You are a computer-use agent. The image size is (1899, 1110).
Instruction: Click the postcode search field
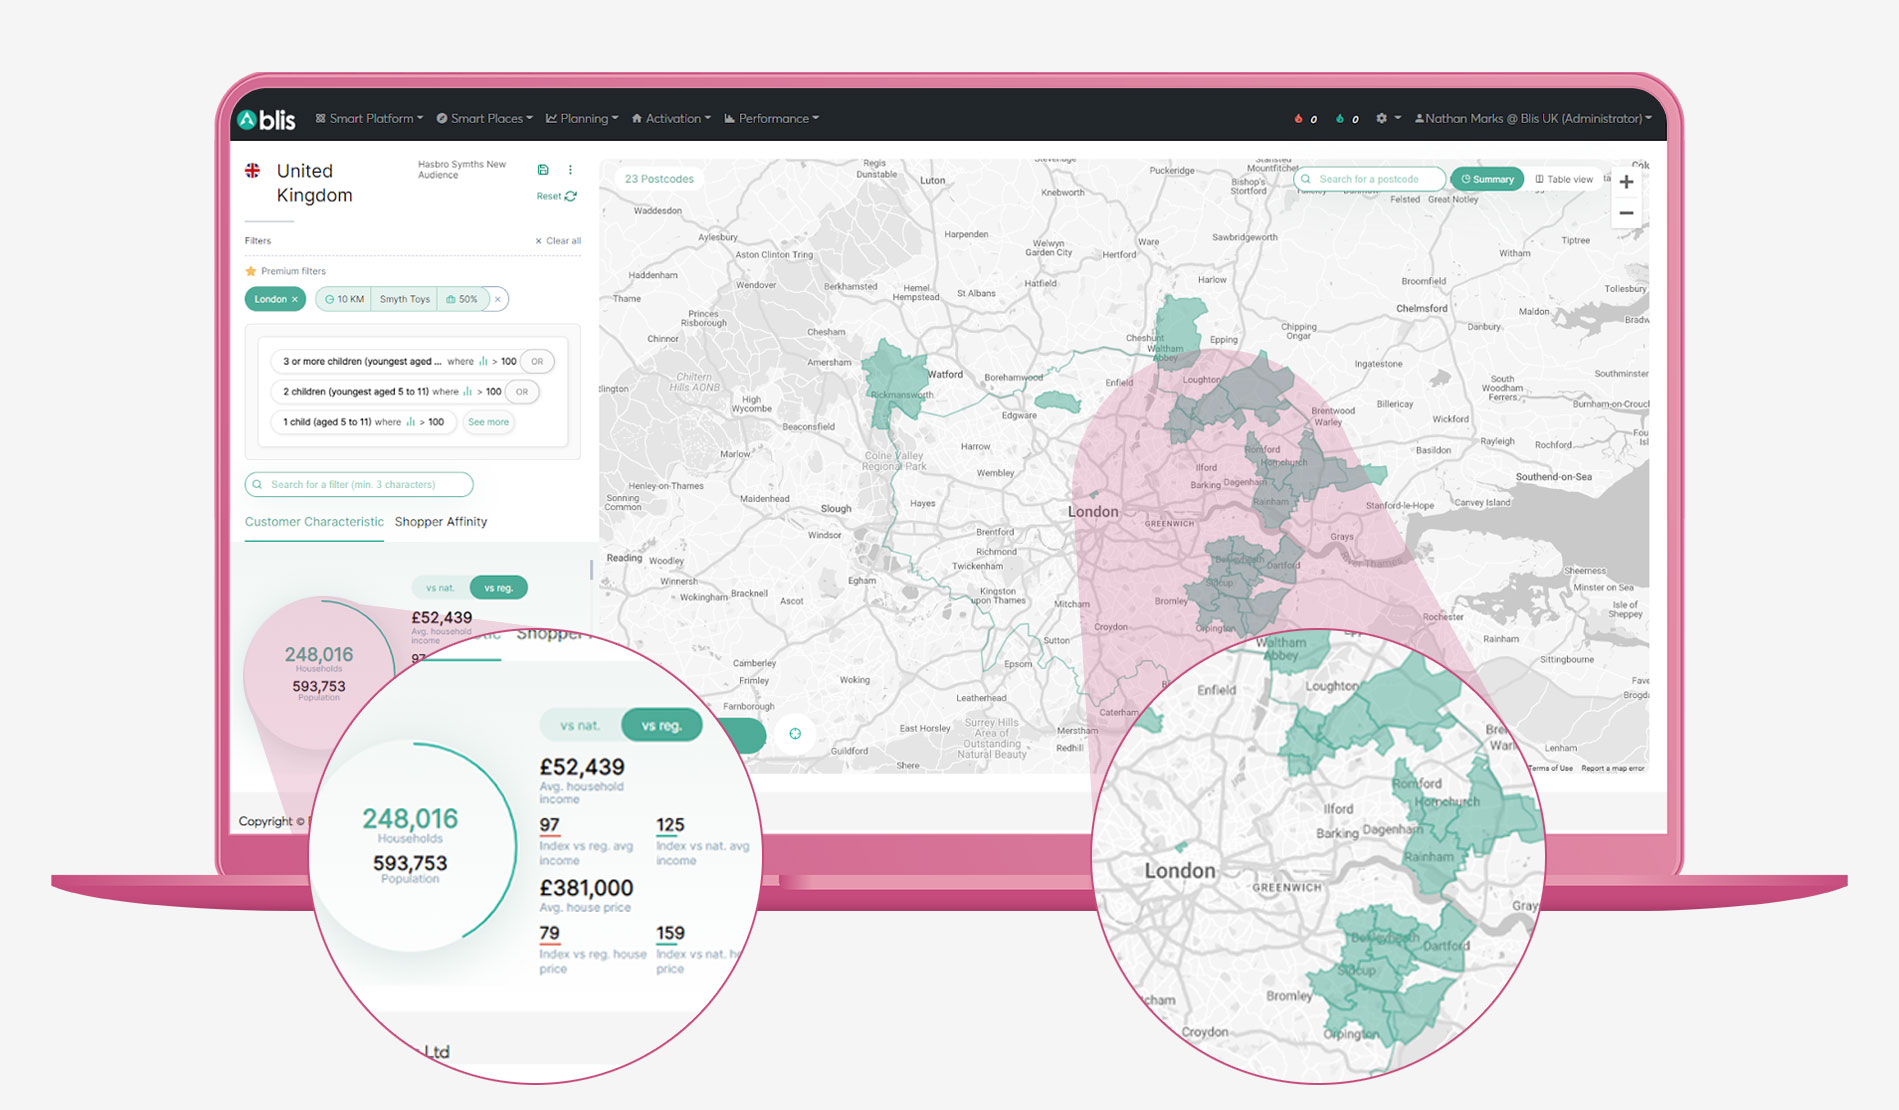(1369, 179)
